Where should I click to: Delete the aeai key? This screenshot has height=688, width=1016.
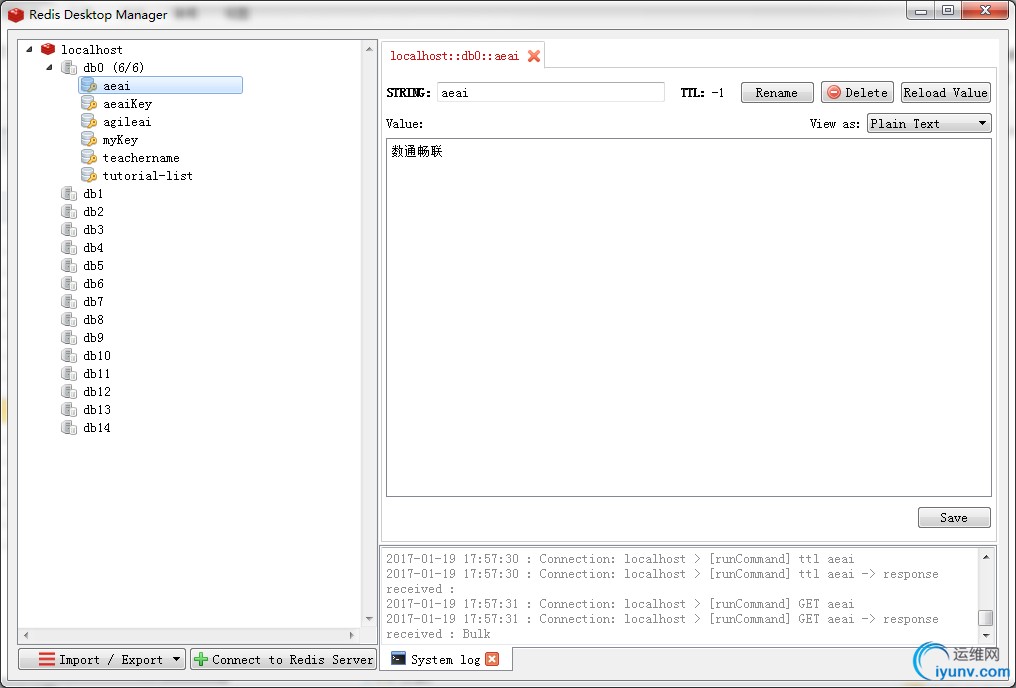click(x=857, y=93)
